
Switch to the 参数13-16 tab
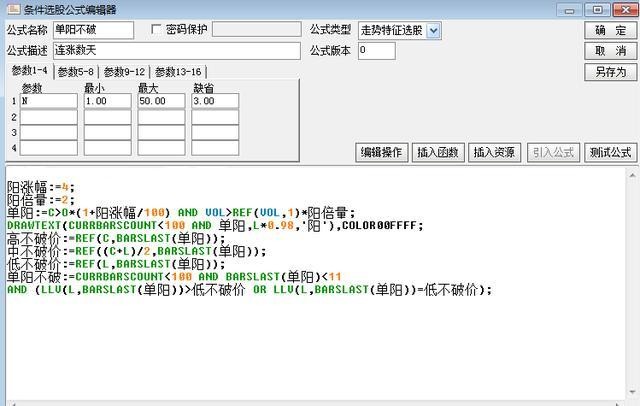[x=178, y=72]
